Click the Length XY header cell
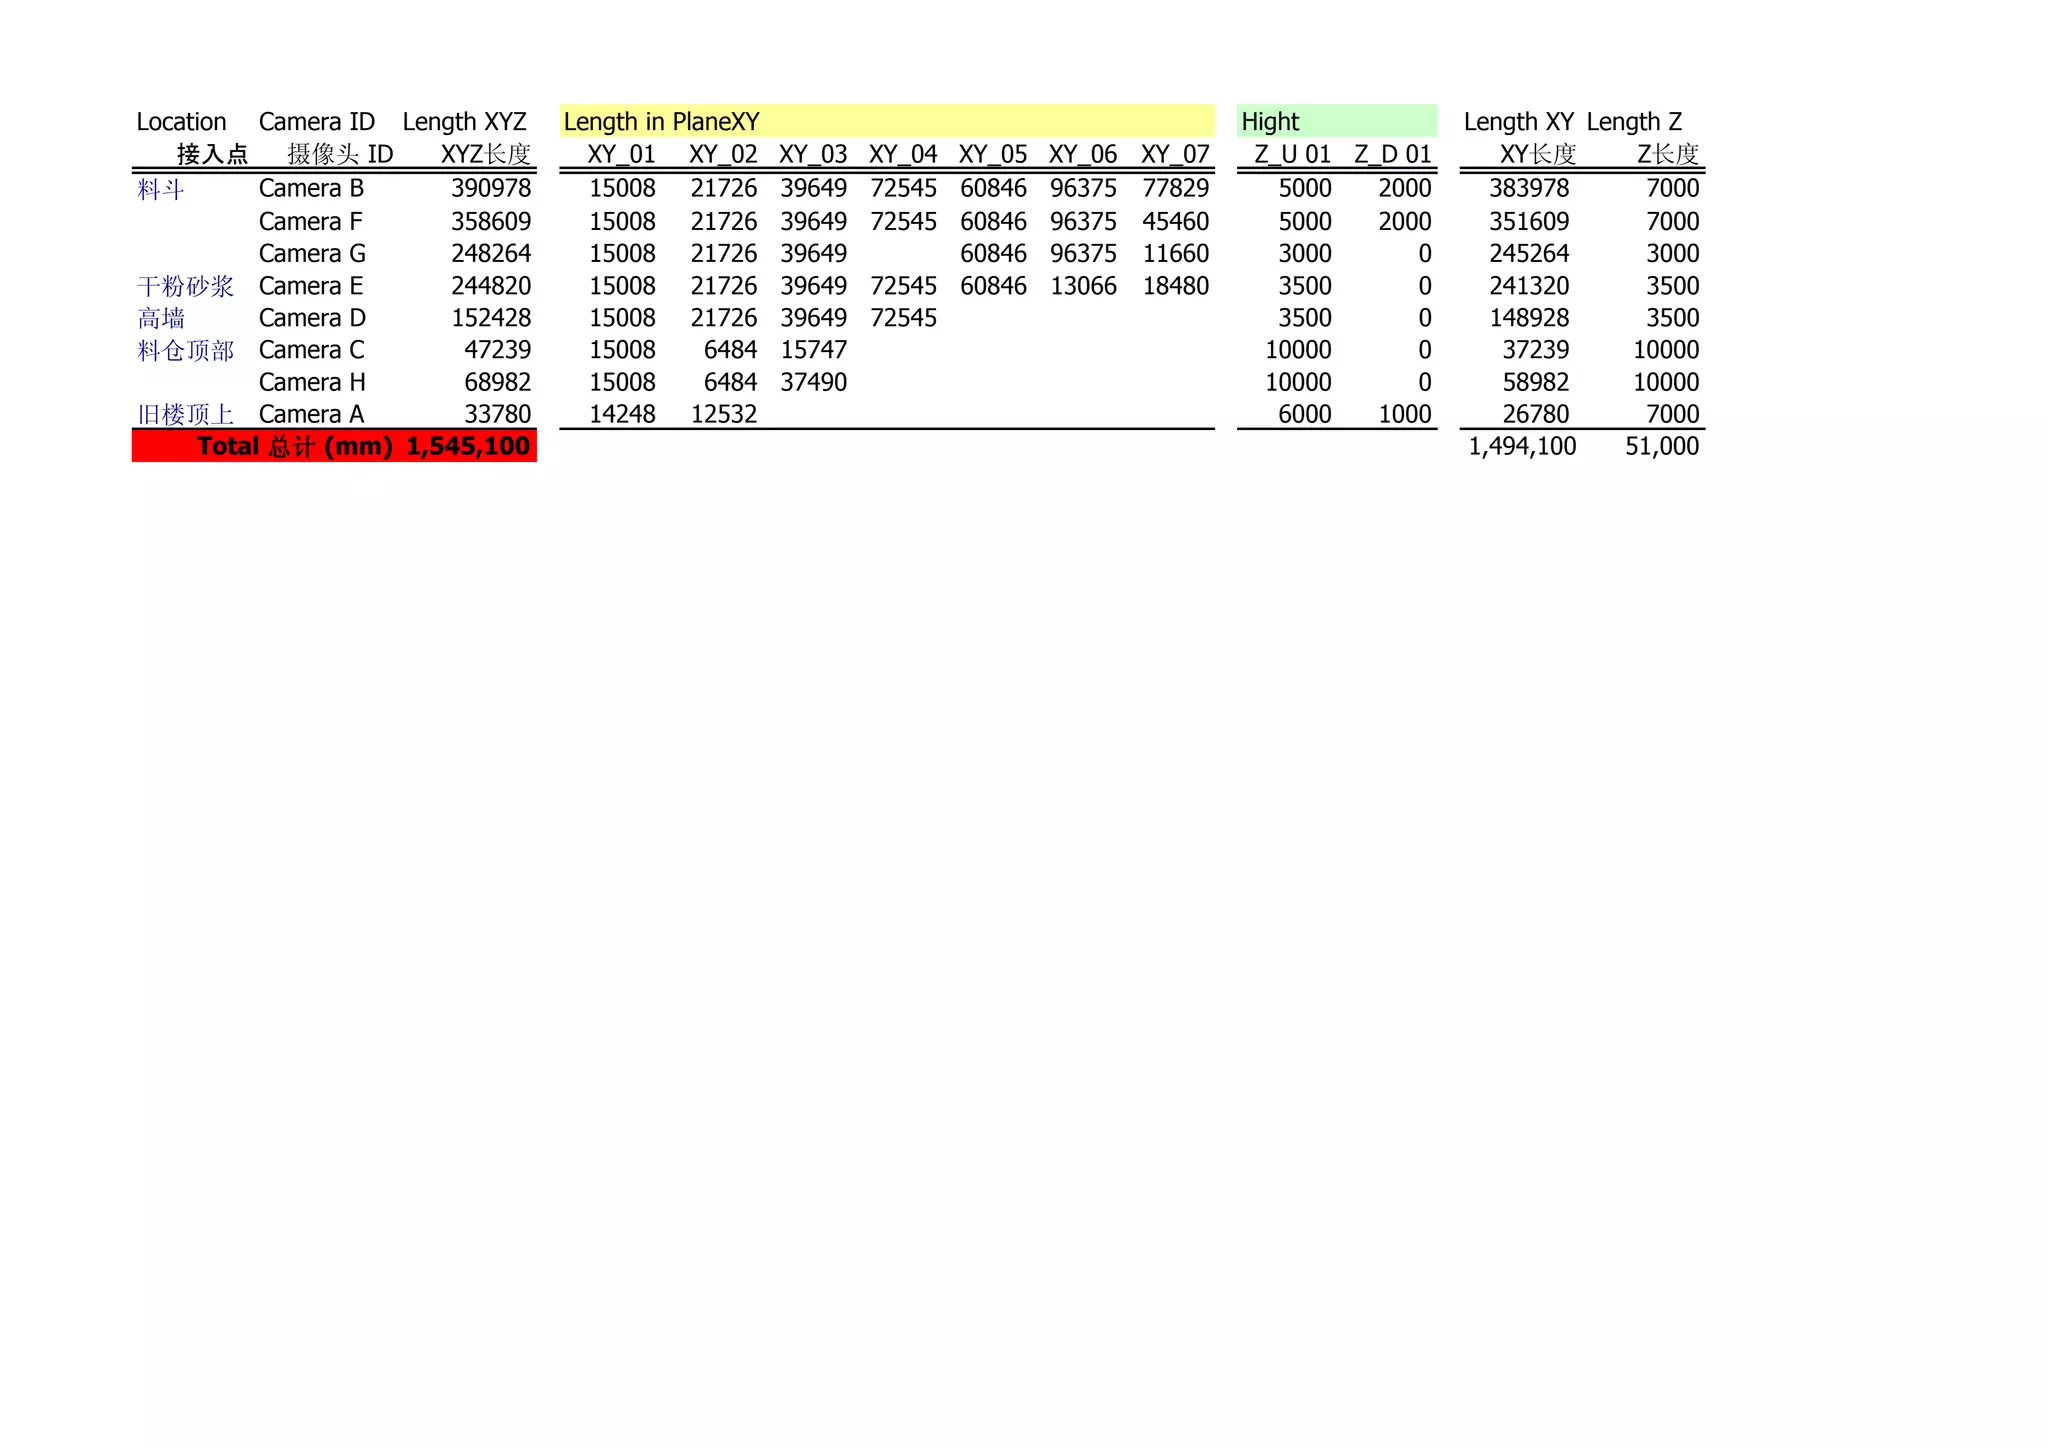The image size is (2048, 1448). (x=1518, y=122)
